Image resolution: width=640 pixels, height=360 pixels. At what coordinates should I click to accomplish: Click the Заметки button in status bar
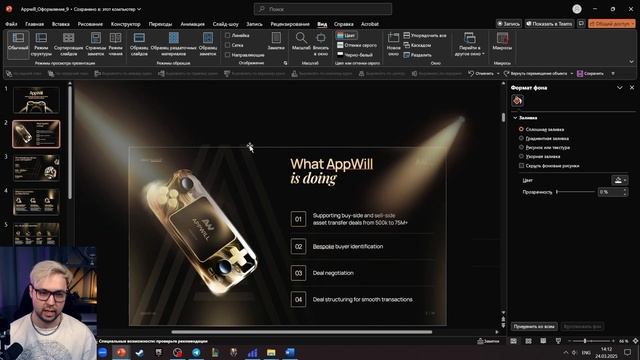point(488,341)
